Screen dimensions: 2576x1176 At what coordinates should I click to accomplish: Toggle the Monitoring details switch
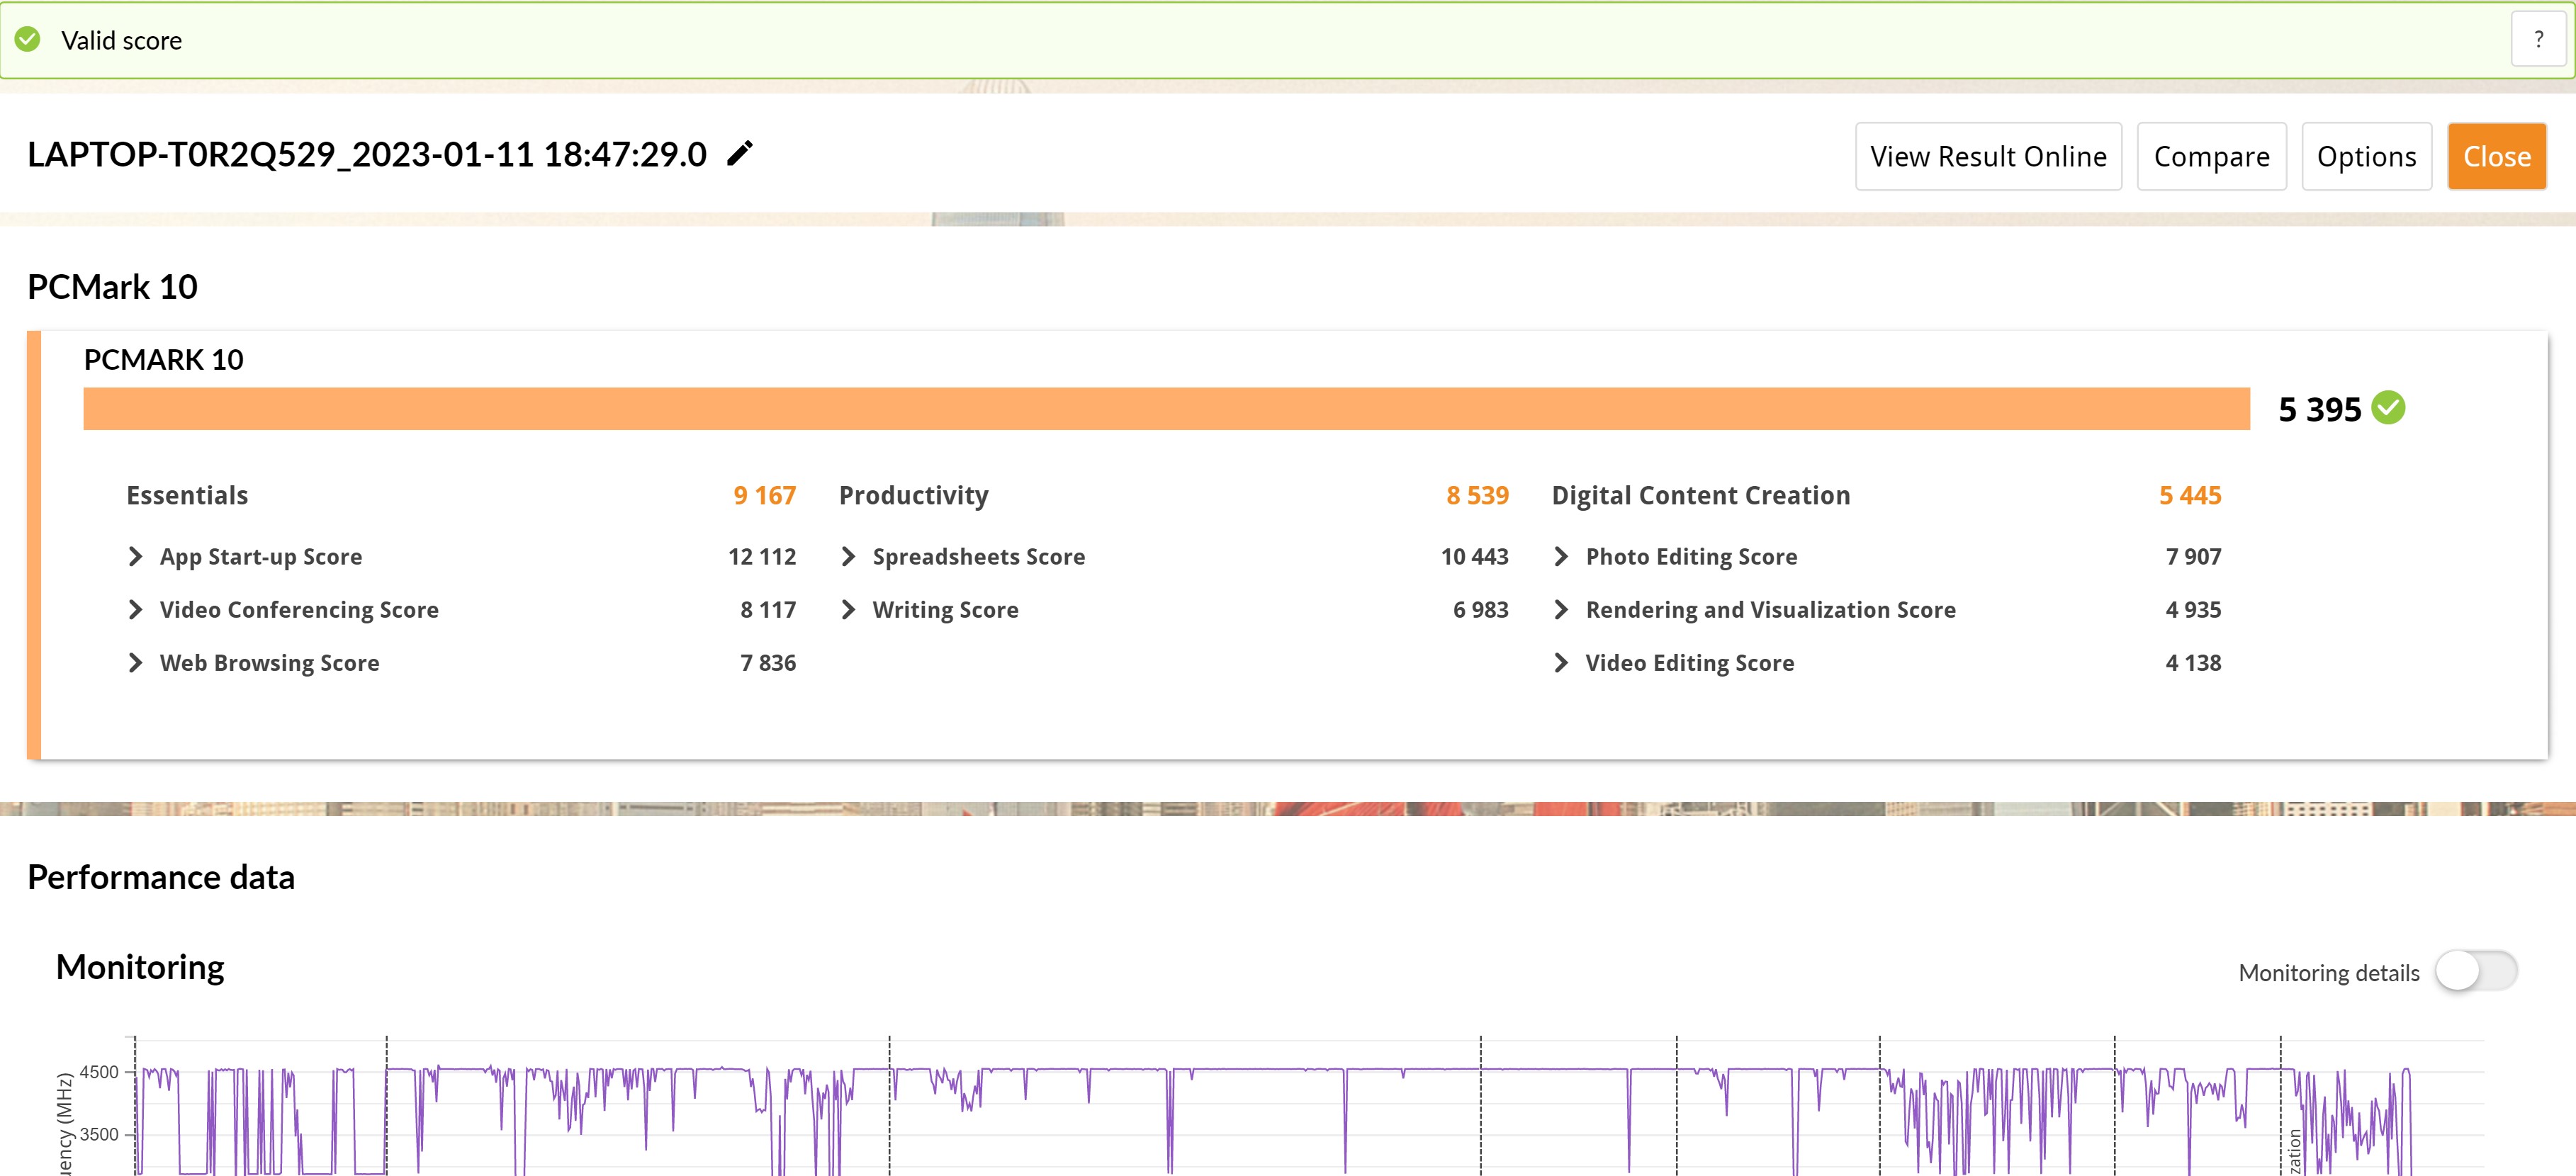[x=2476, y=971]
